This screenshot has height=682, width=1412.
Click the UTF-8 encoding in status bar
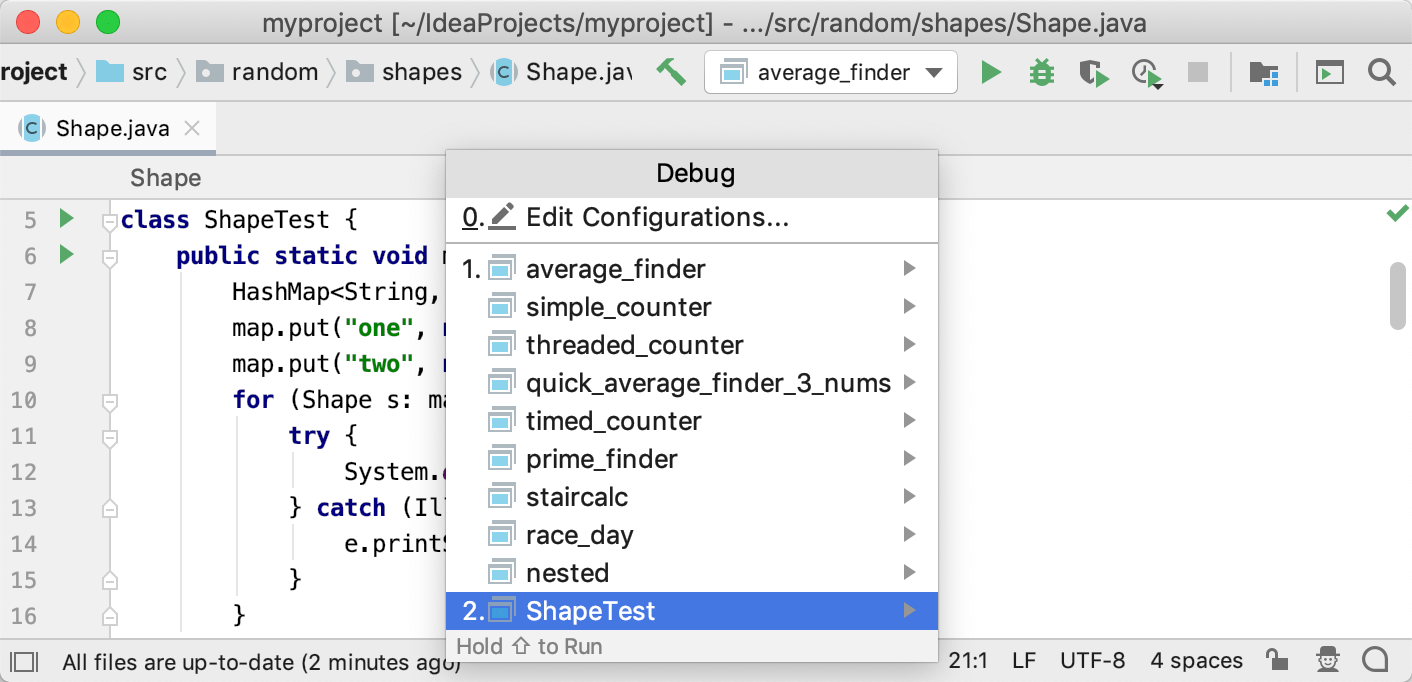[1092, 660]
